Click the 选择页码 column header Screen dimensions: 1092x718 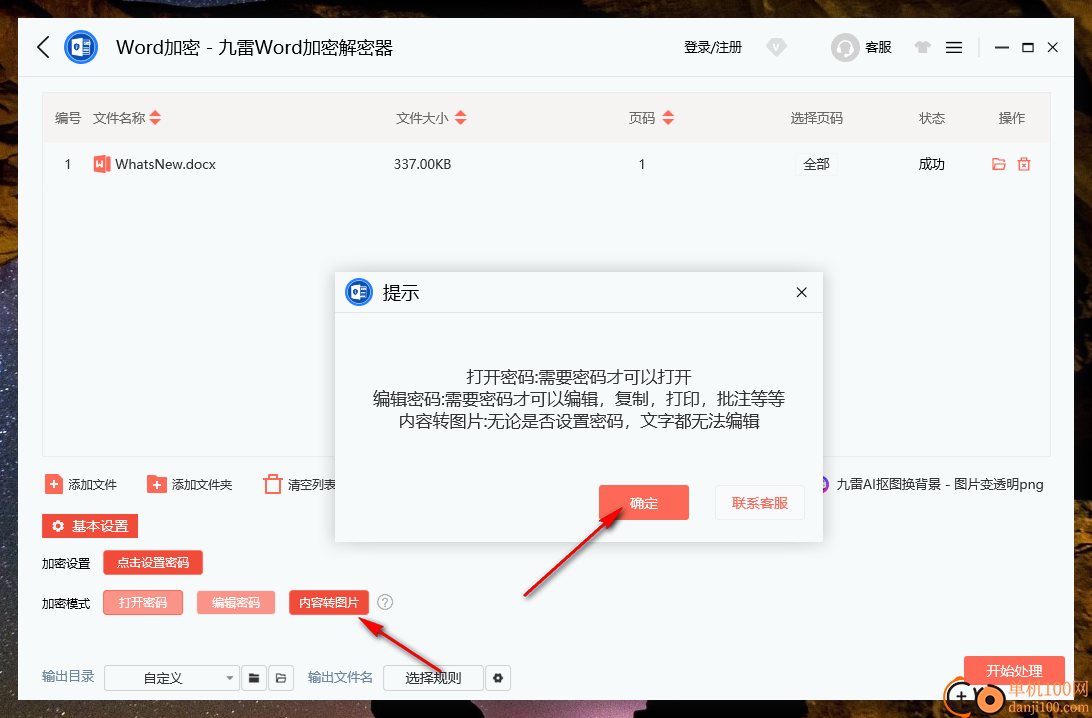tap(816, 118)
